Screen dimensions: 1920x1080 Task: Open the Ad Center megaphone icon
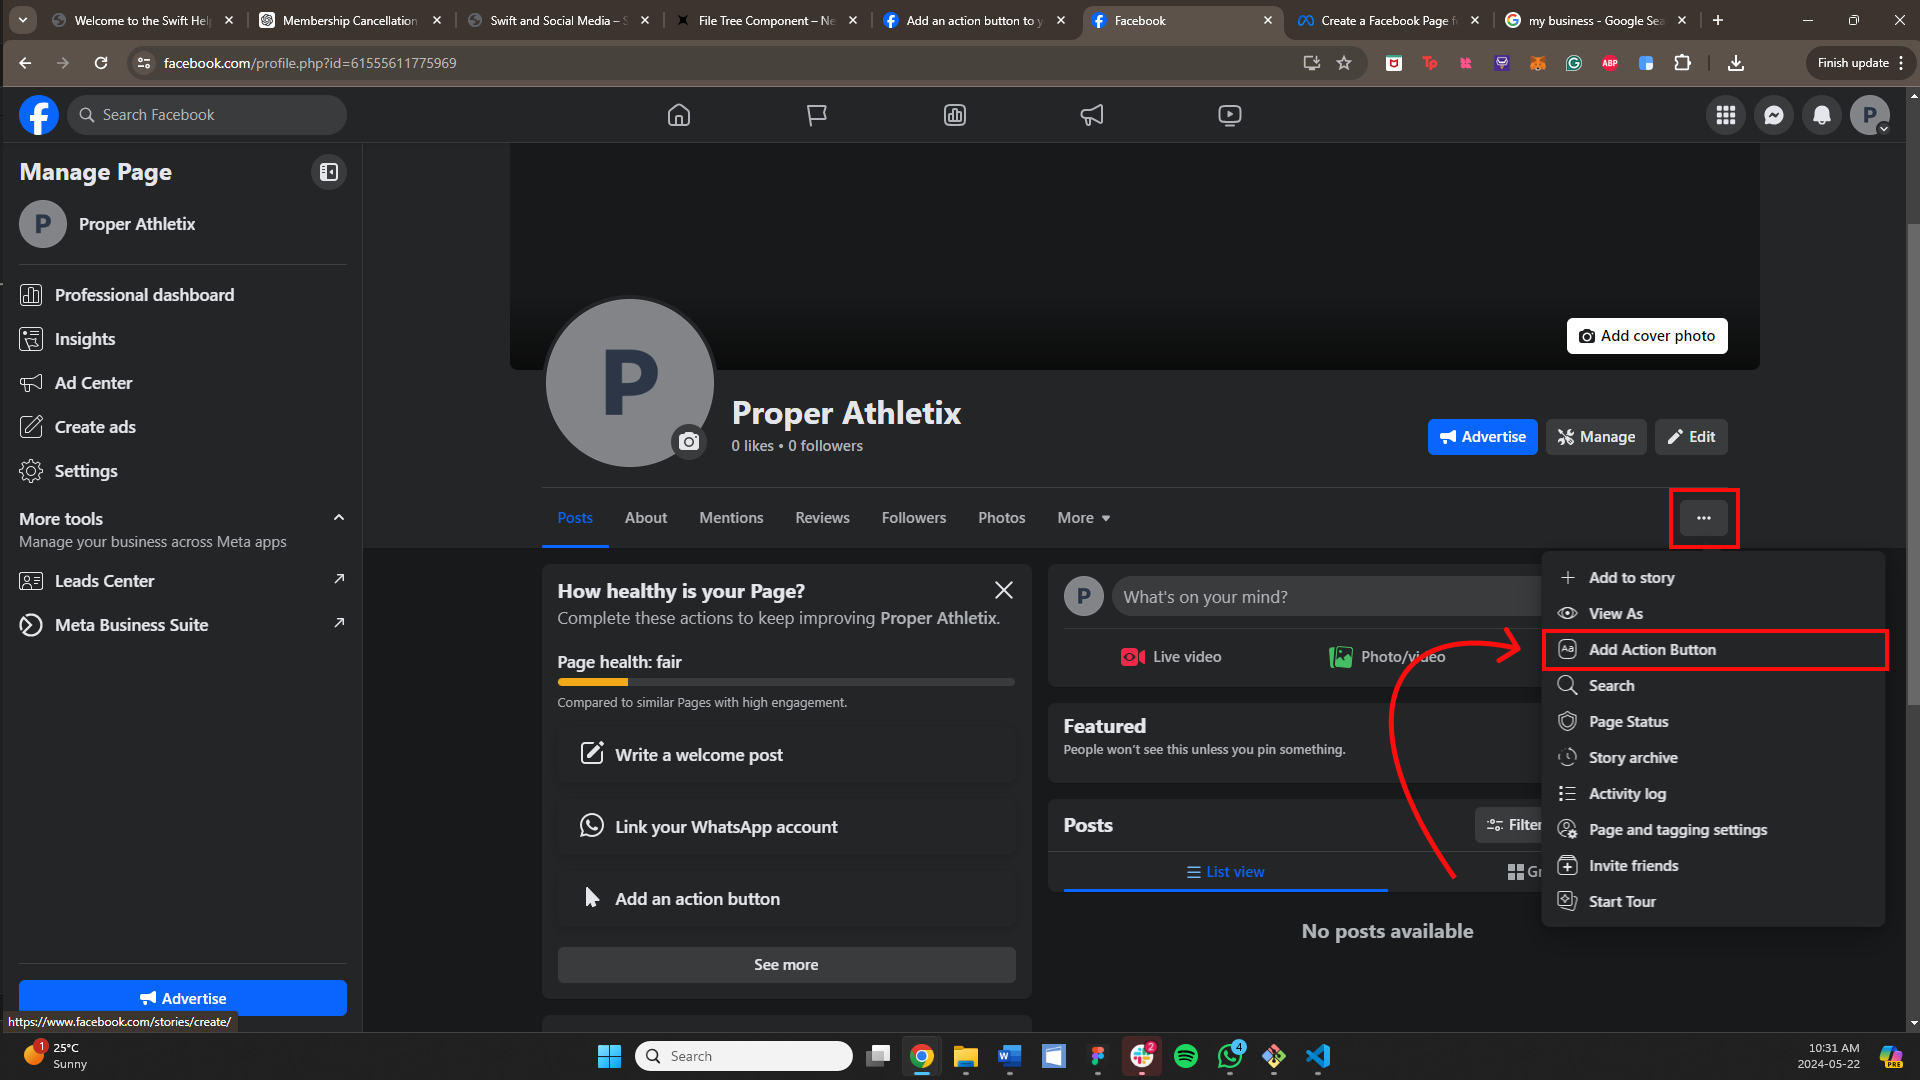pyautogui.click(x=1091, y=115)
